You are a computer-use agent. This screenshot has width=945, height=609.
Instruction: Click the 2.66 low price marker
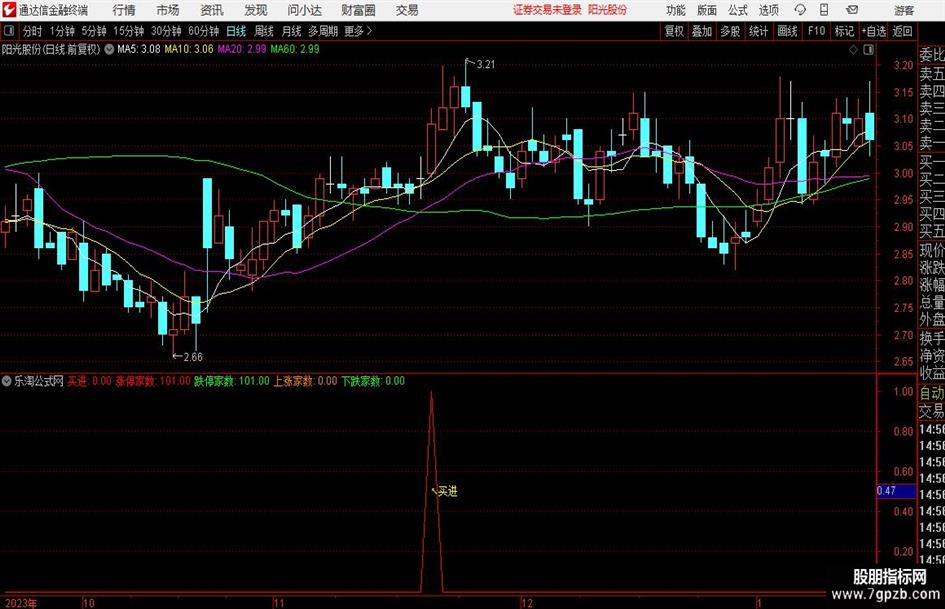click(x=193, y=357)
